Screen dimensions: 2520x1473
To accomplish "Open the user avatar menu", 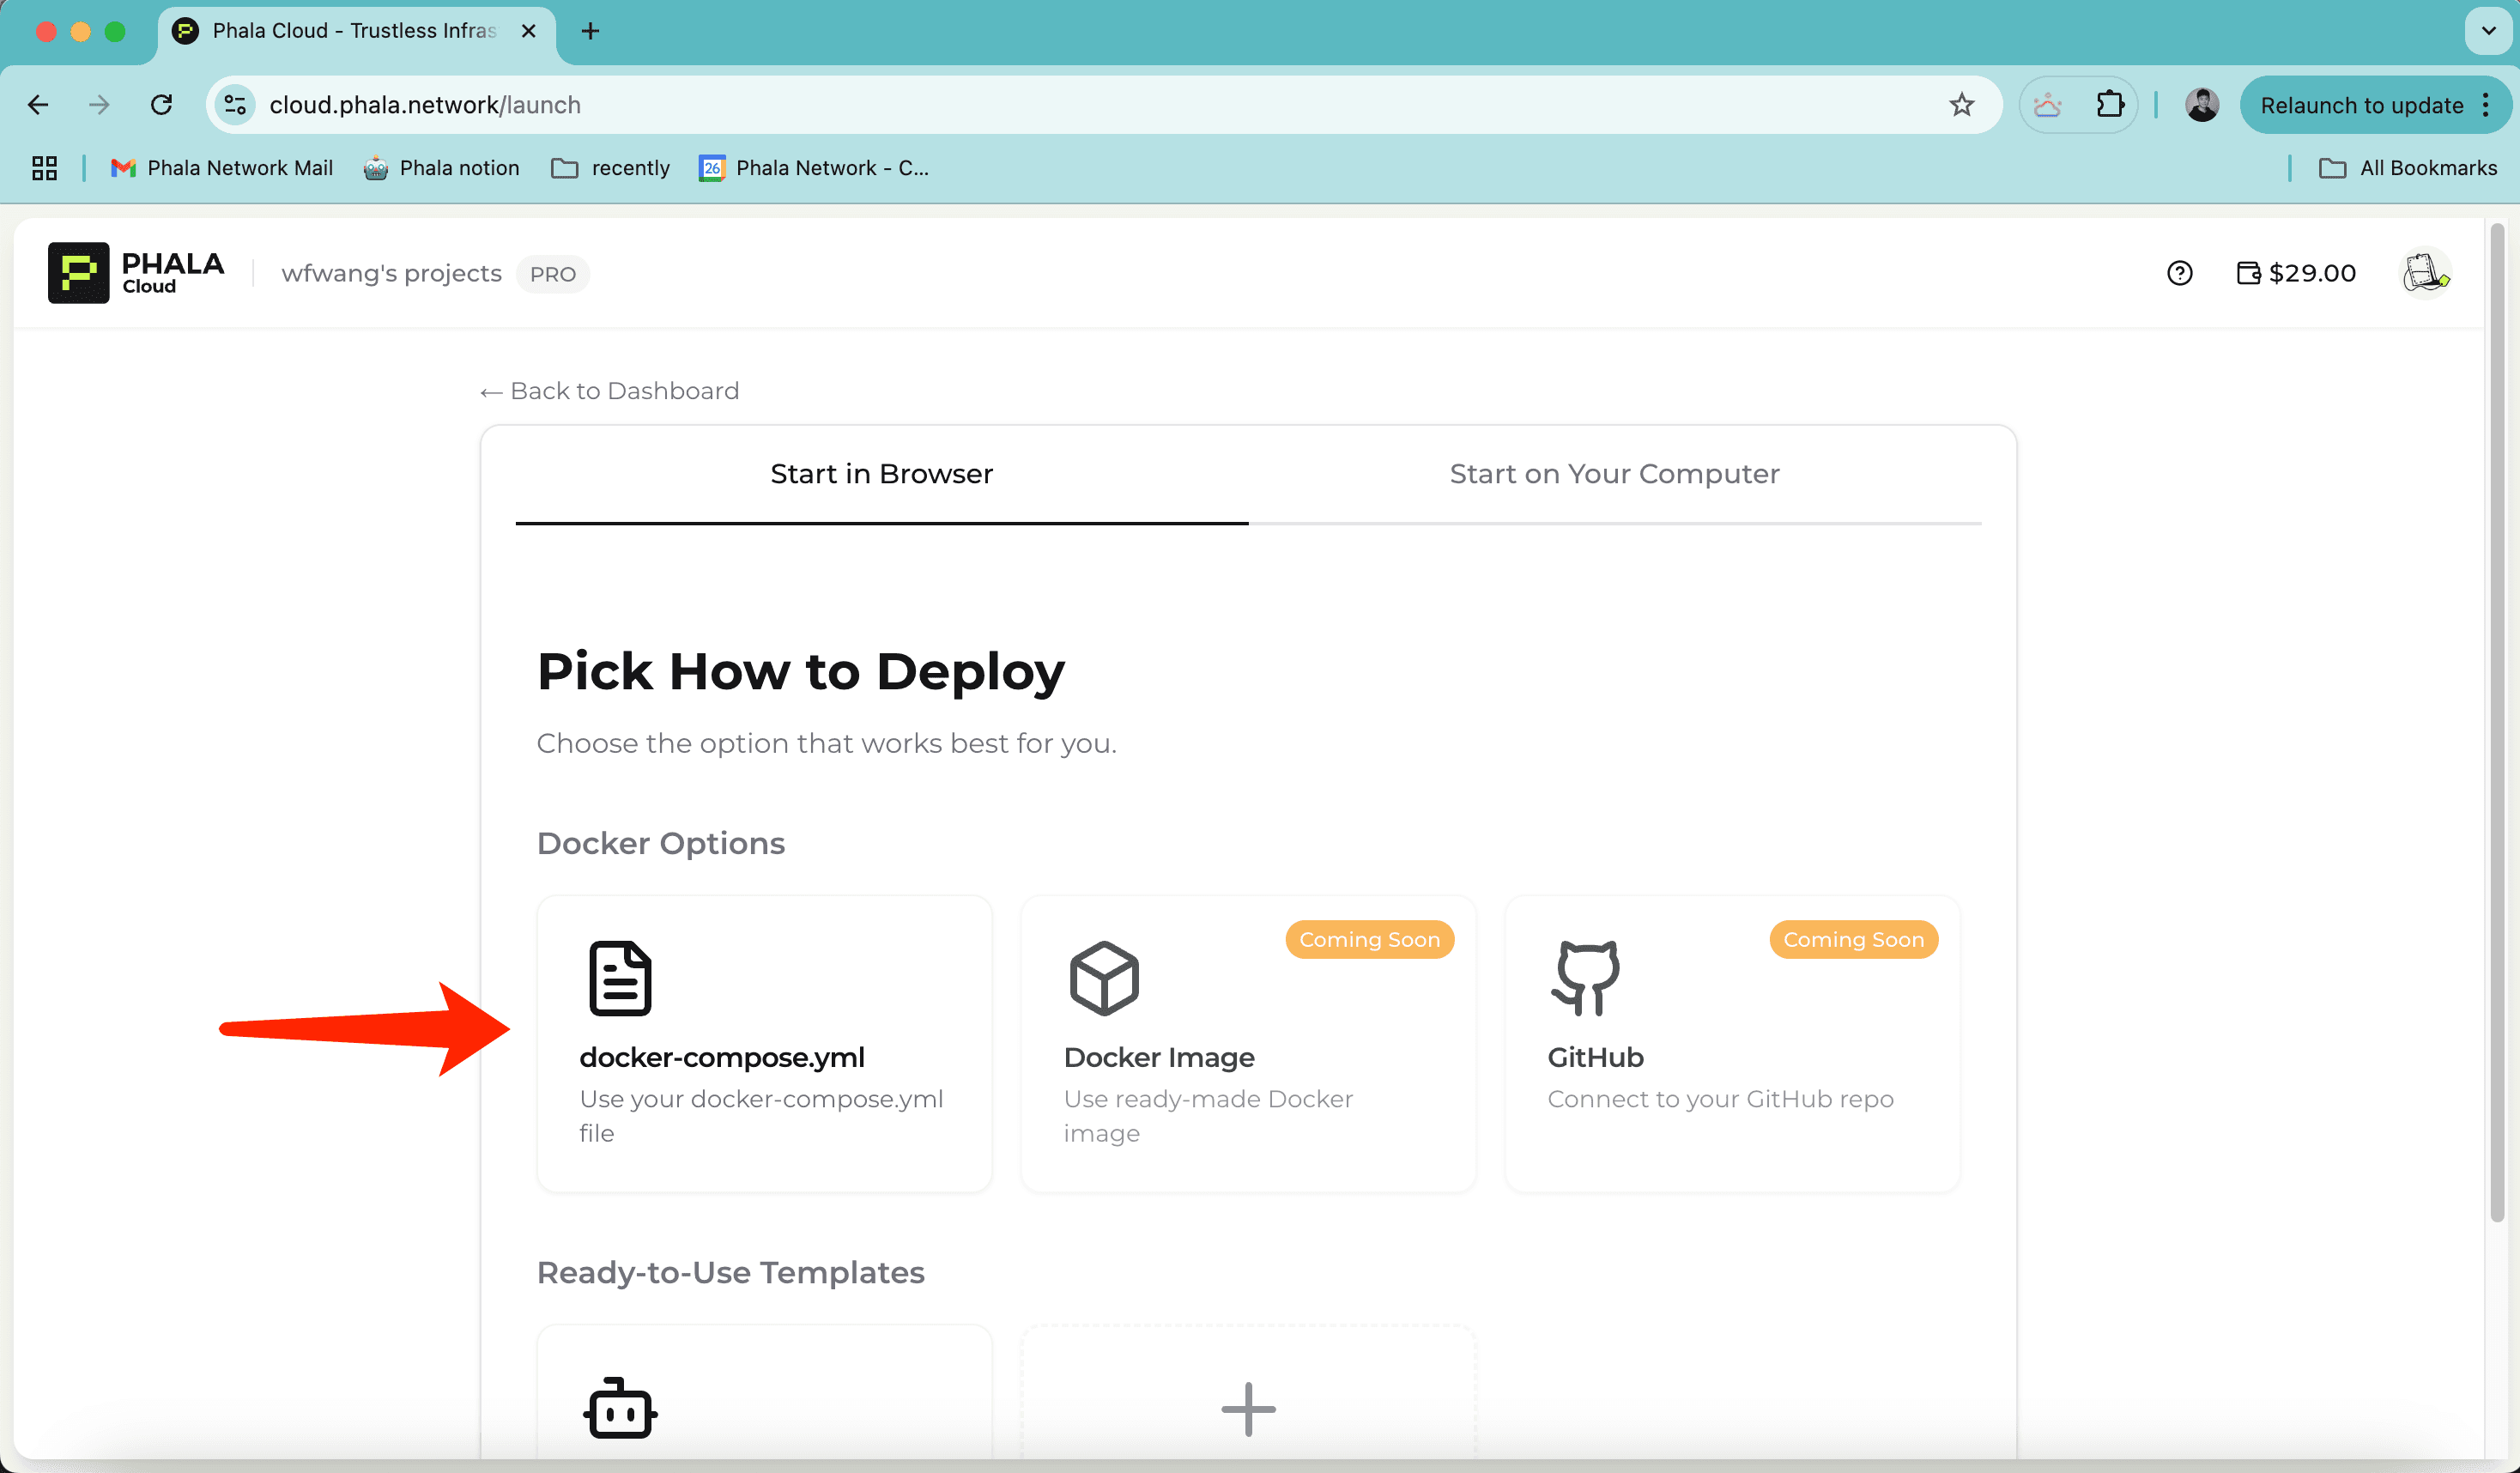I will tap(2425, 273).
